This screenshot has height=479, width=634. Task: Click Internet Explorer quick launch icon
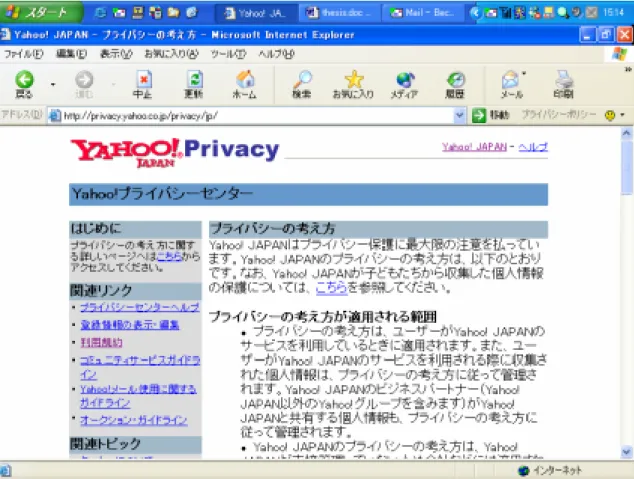[x=100, y=13]
